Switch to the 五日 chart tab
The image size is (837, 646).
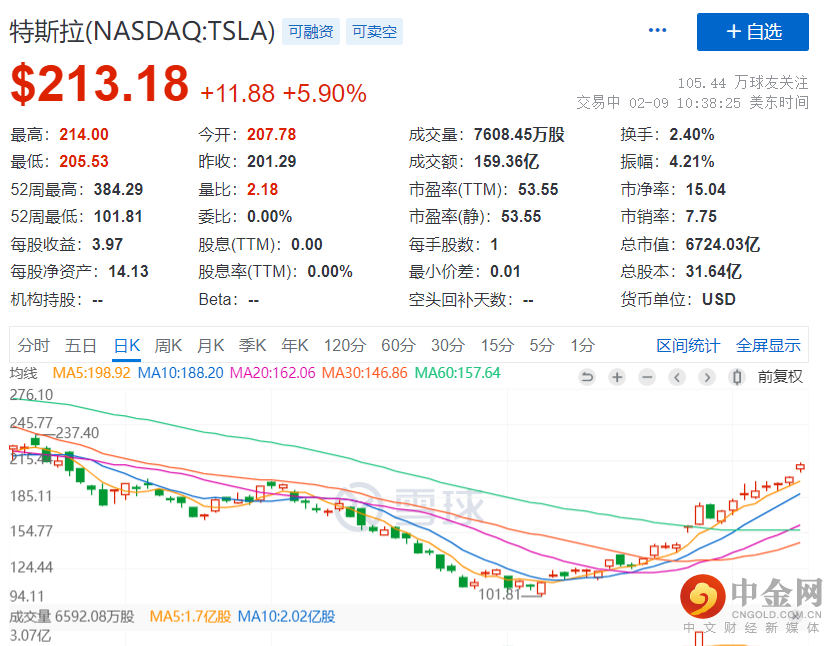(80, 345)
